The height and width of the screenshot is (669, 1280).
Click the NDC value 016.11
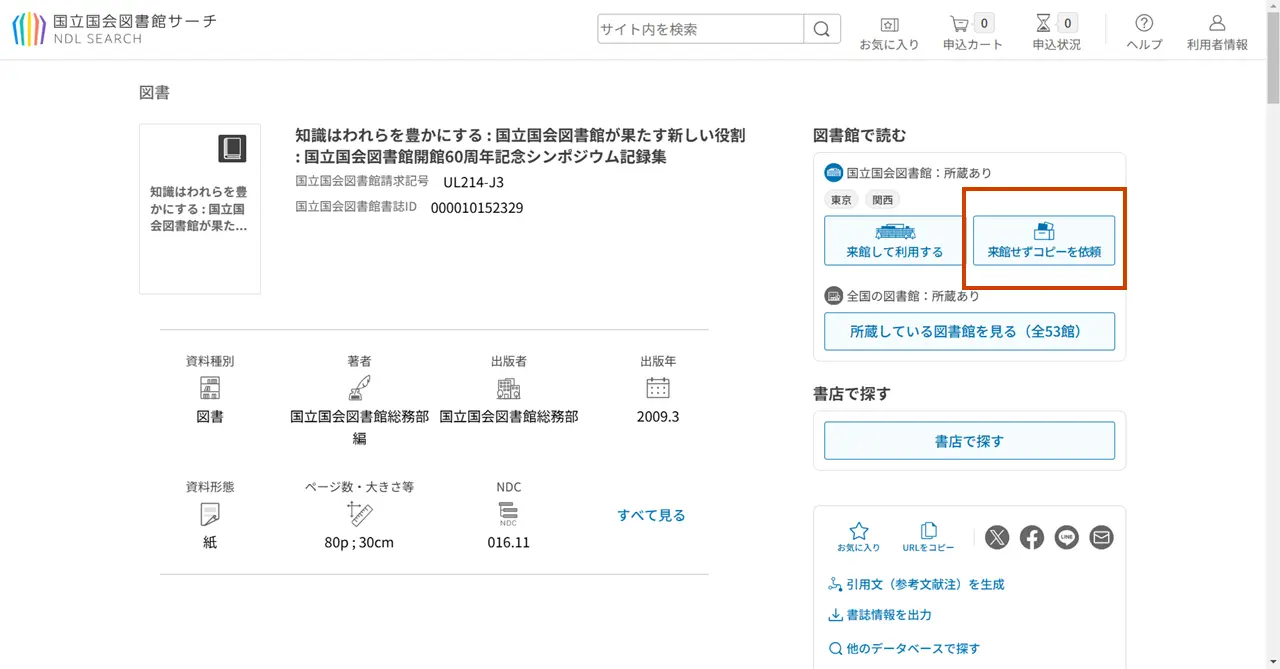pyautogui.click(x=509, y=542)
